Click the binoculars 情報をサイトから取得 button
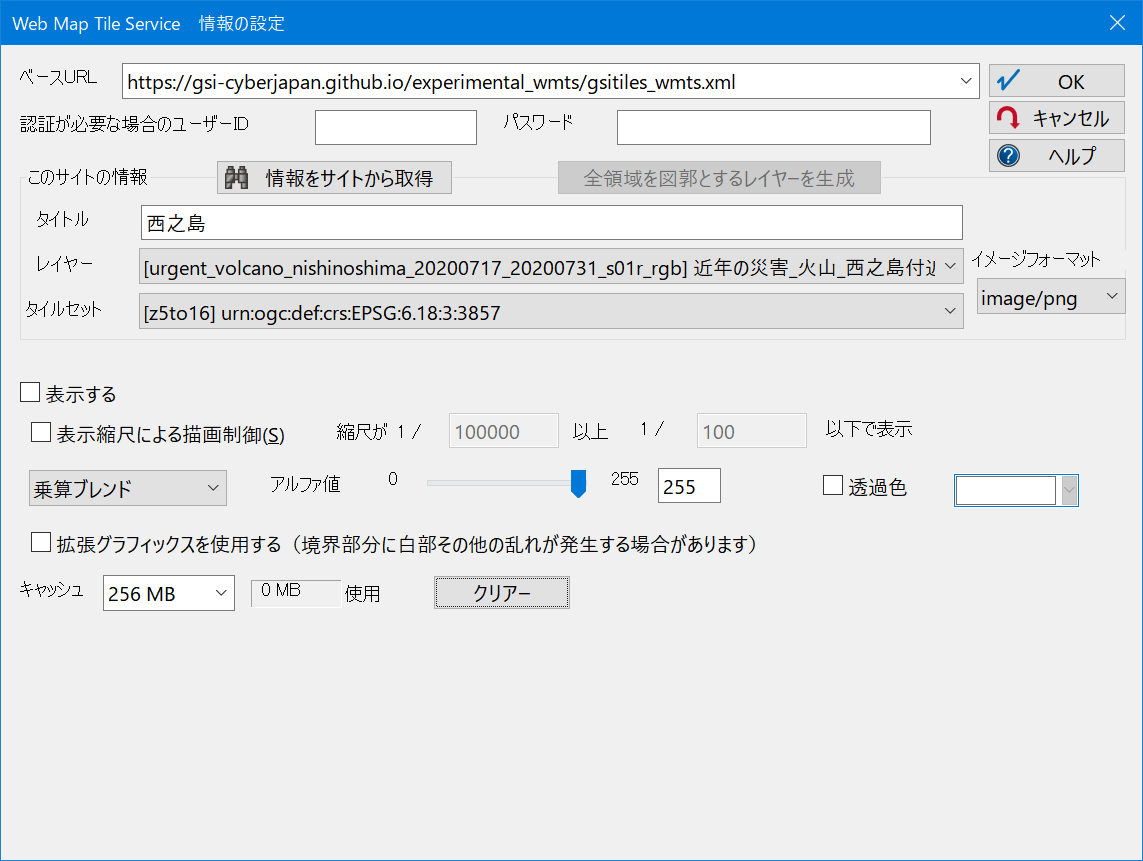1143x861 pixels. (334, 178)
